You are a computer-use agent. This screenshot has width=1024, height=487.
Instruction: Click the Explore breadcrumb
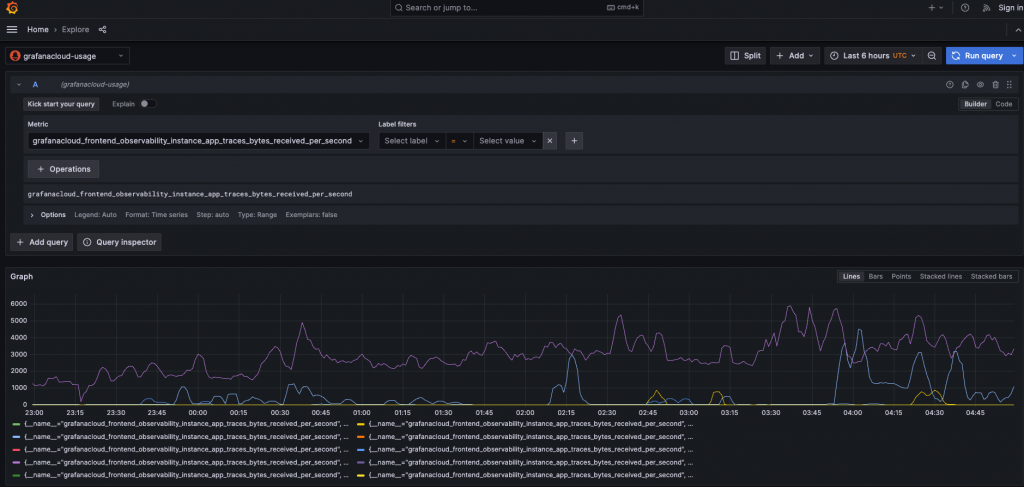pos(76,29)
